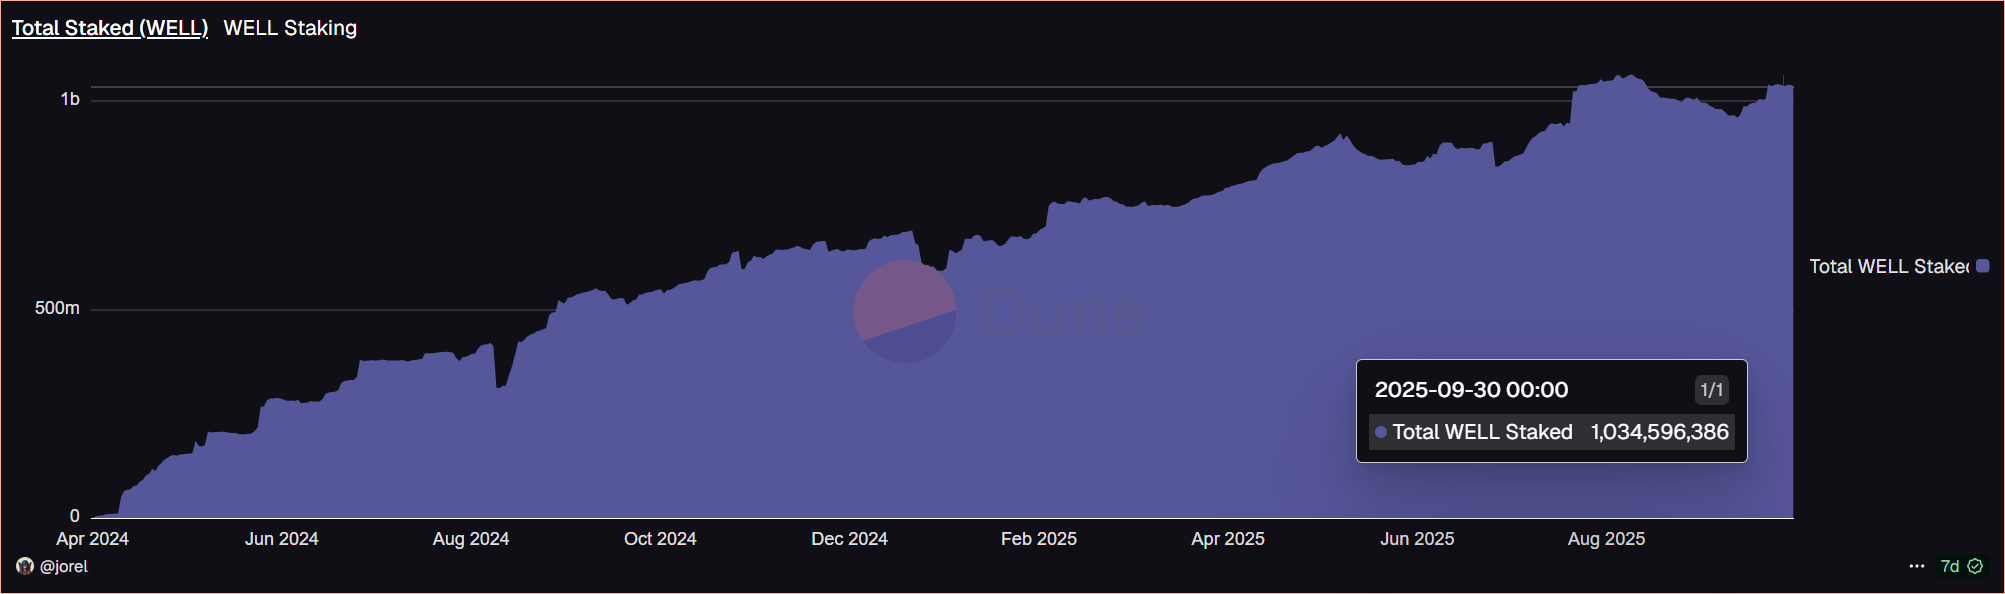The height and width of the screenshot is (594, 2005).
Task: Click the author avatar icon next to @jorel
Action: pos(25,566)
